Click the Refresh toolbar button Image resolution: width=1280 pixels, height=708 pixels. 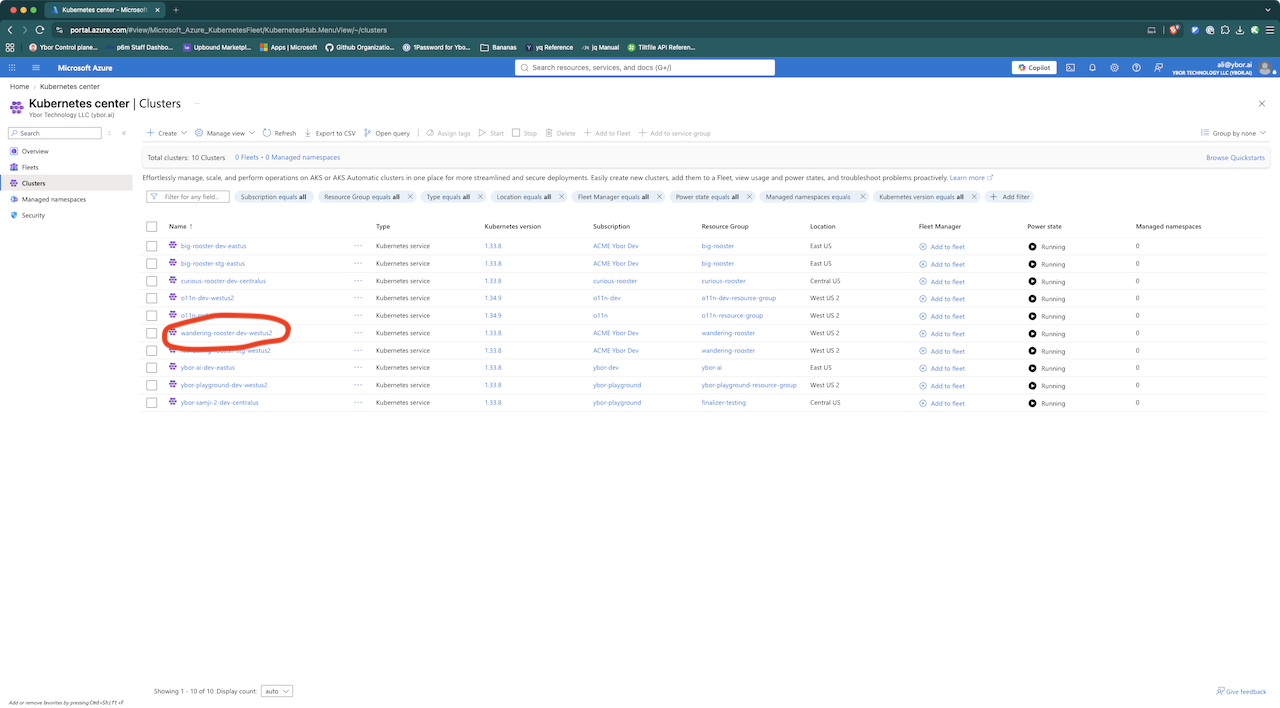click(x=279, y=133)
